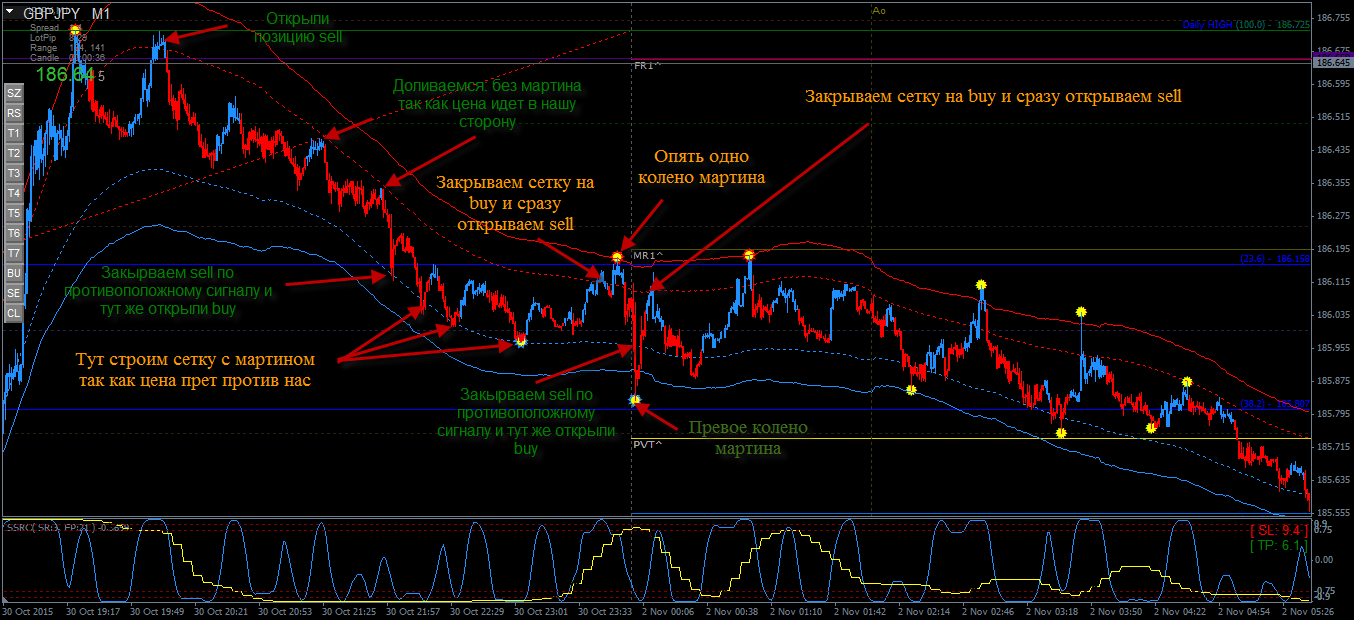This screenshot has width=1354, height=620.
Task: Select the T1 button
Action: 14,133
